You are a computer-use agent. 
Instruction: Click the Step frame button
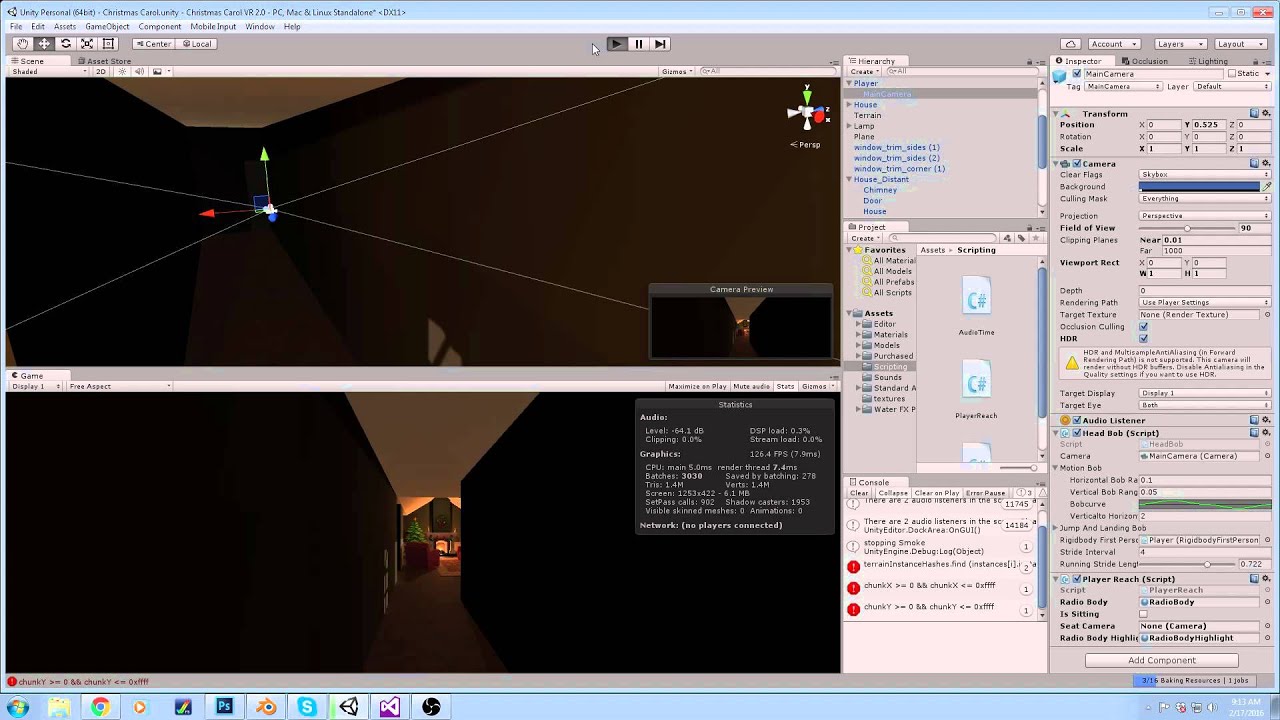click(660, 44)
